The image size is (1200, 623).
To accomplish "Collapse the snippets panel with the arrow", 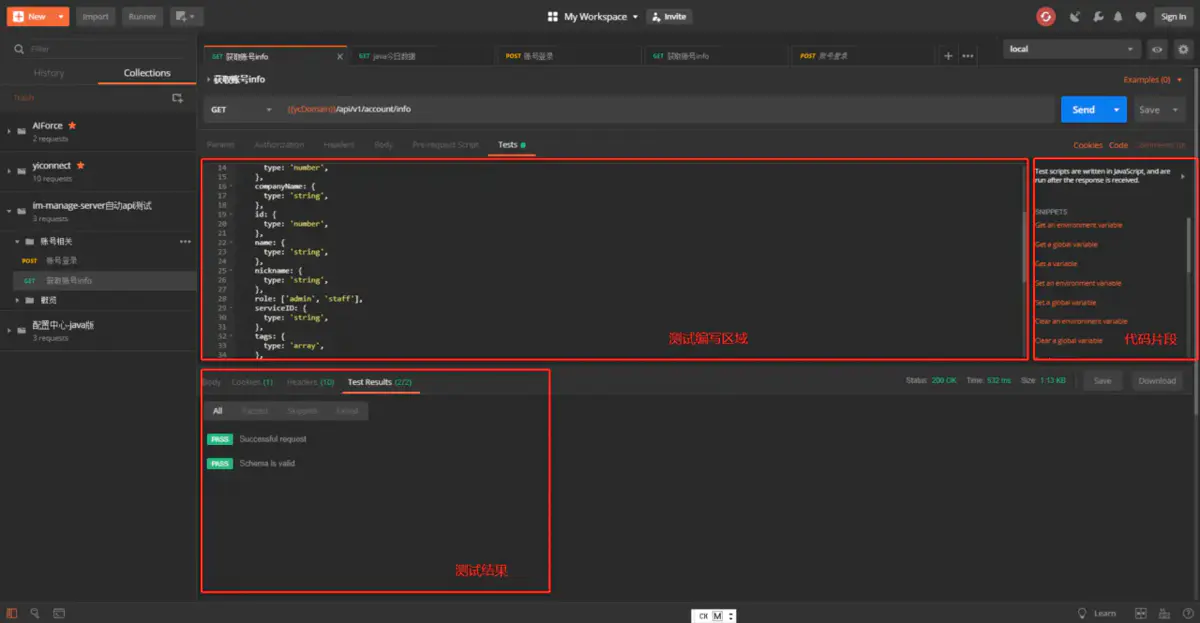I will pyautogui.click(x=1184, y=177).
